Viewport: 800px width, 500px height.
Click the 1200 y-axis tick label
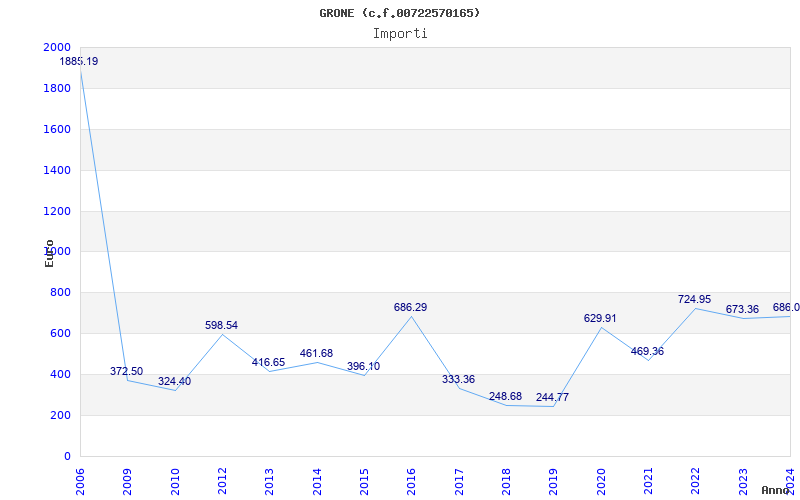[57, 211]
